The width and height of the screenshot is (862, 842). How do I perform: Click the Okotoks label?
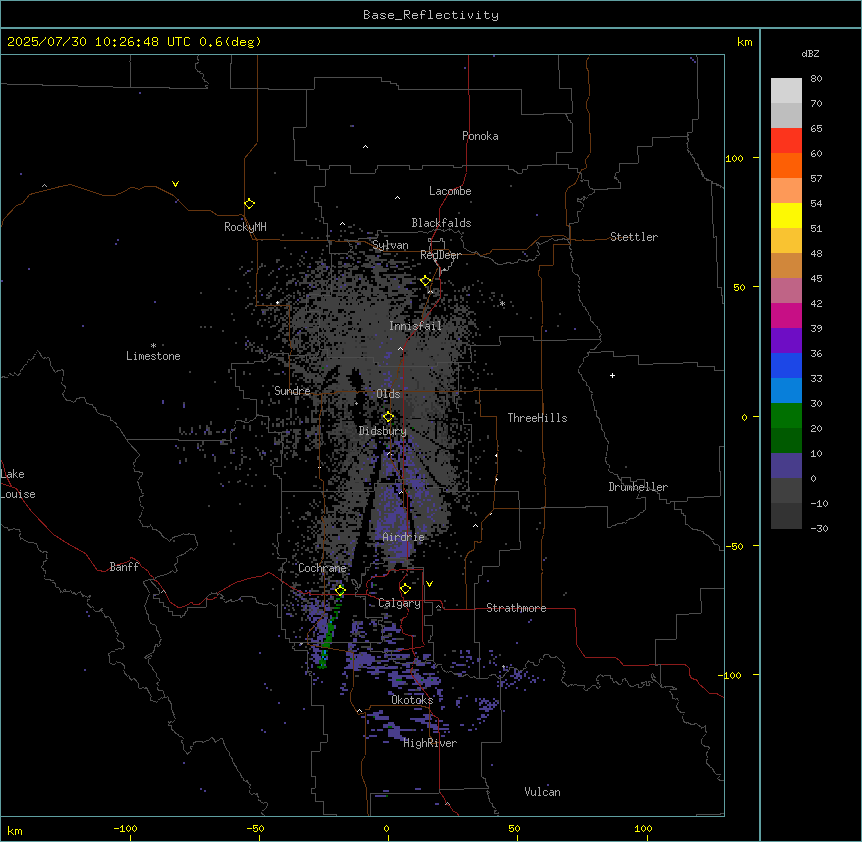point(412,700)
